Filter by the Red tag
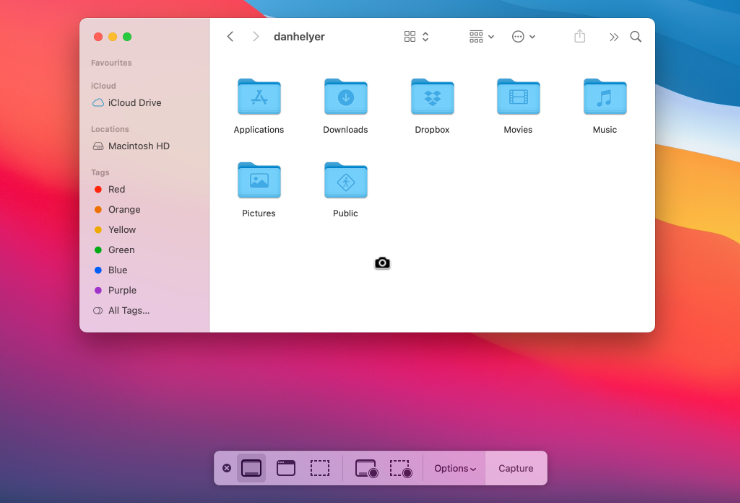Image resolution: width=740 pixels, height=503 pixels. pyautogui.click(x=109, y=189)
